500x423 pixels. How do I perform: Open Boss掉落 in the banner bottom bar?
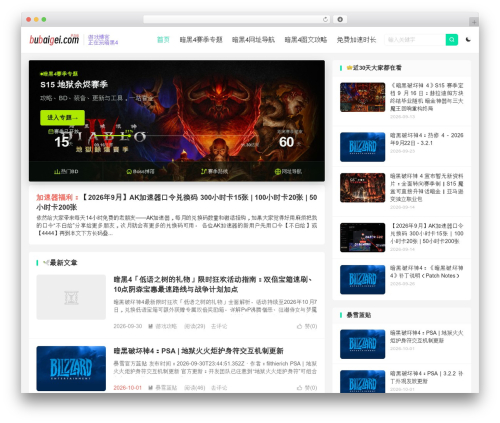(x=140, y=171)
